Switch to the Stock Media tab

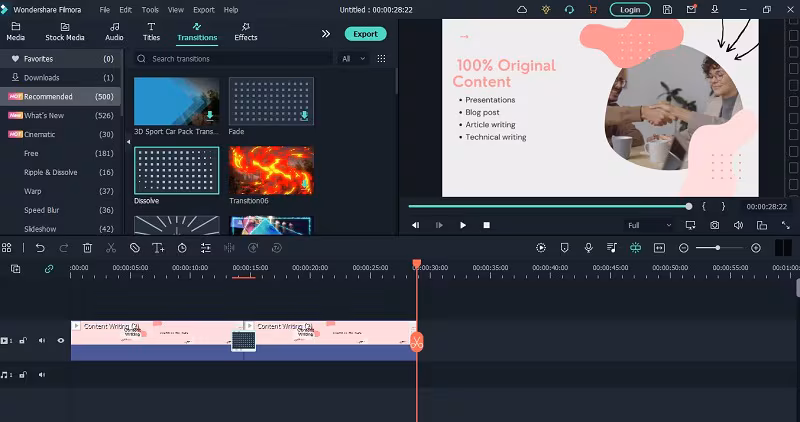click(65, 32)
